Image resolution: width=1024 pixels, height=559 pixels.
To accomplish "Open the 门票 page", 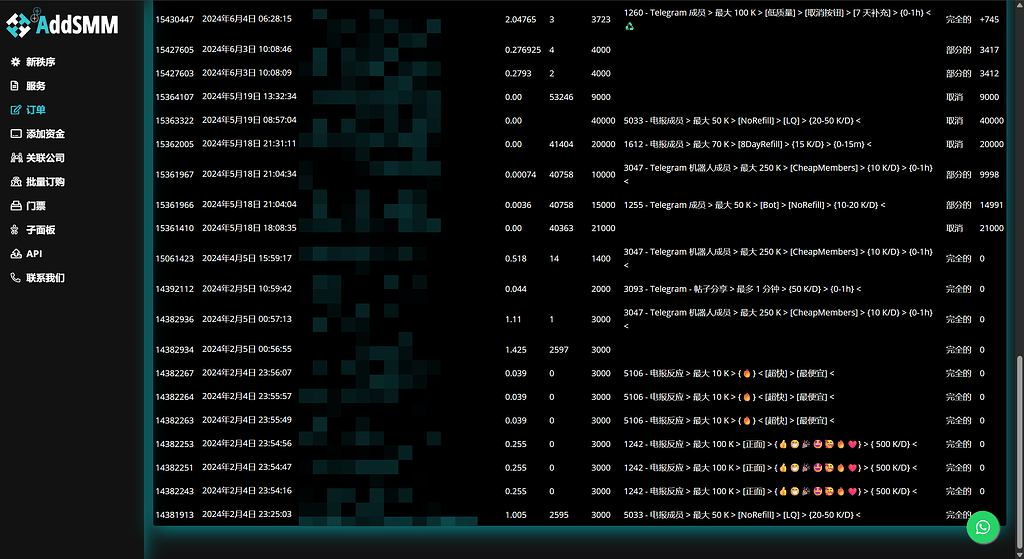I will click(x=36, y=206).
